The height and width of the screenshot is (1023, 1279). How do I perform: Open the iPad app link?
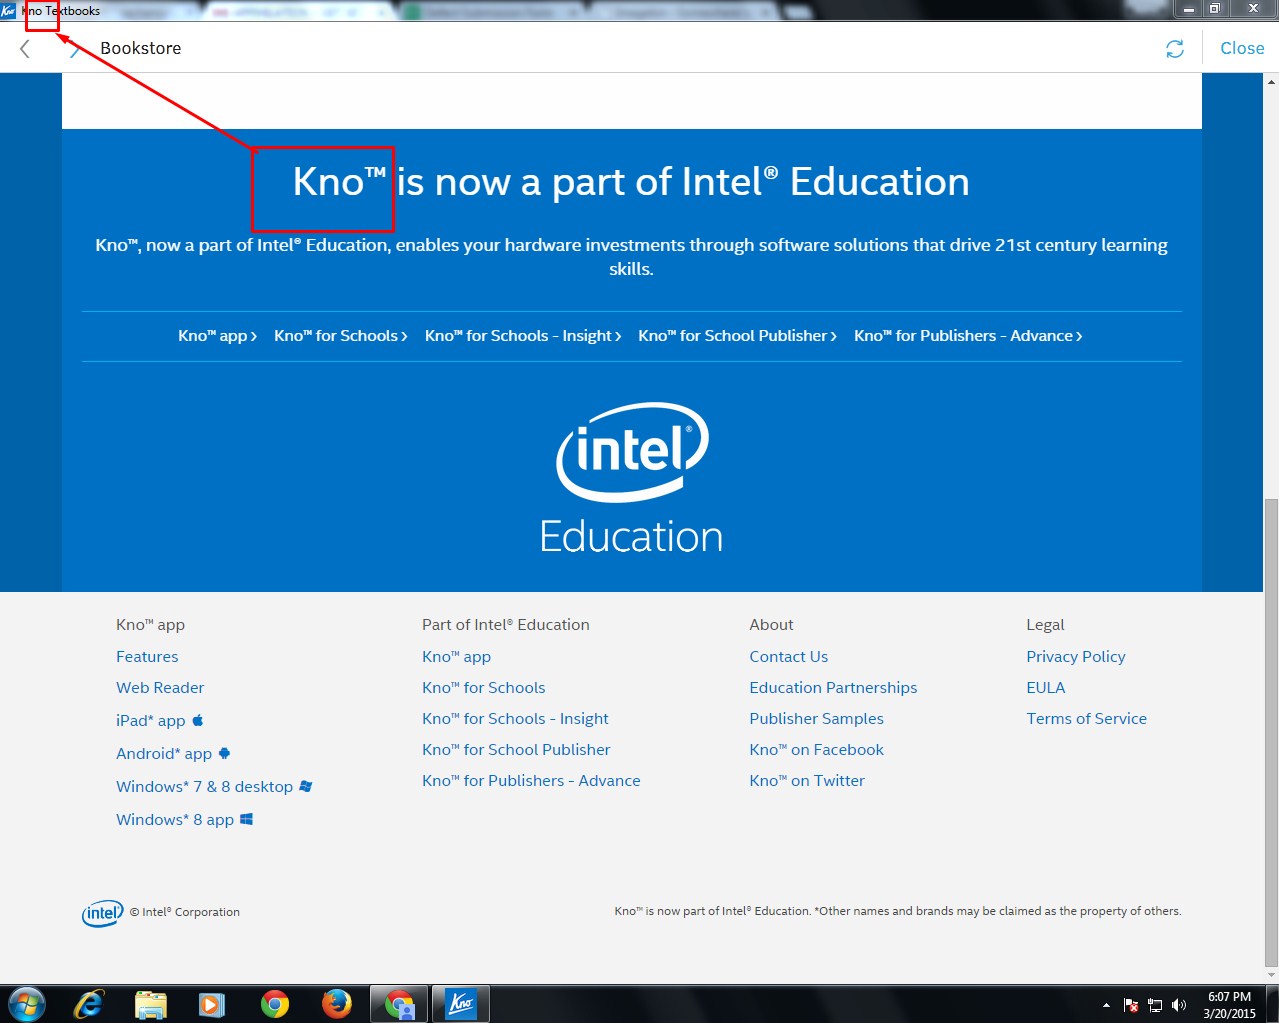(160, 720)
